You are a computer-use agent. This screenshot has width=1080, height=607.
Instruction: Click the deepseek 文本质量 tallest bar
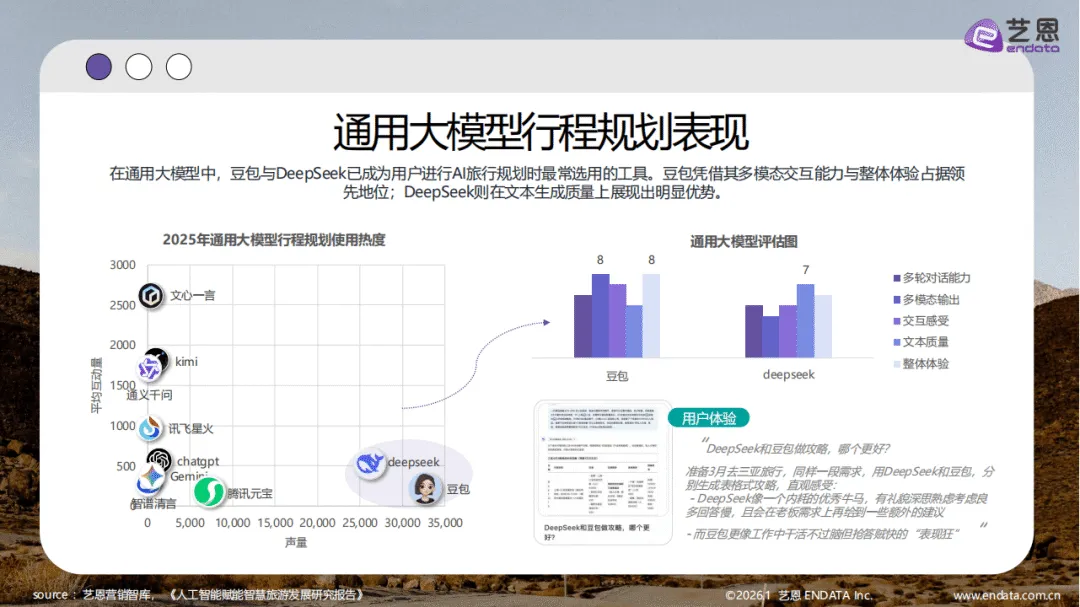805,321
